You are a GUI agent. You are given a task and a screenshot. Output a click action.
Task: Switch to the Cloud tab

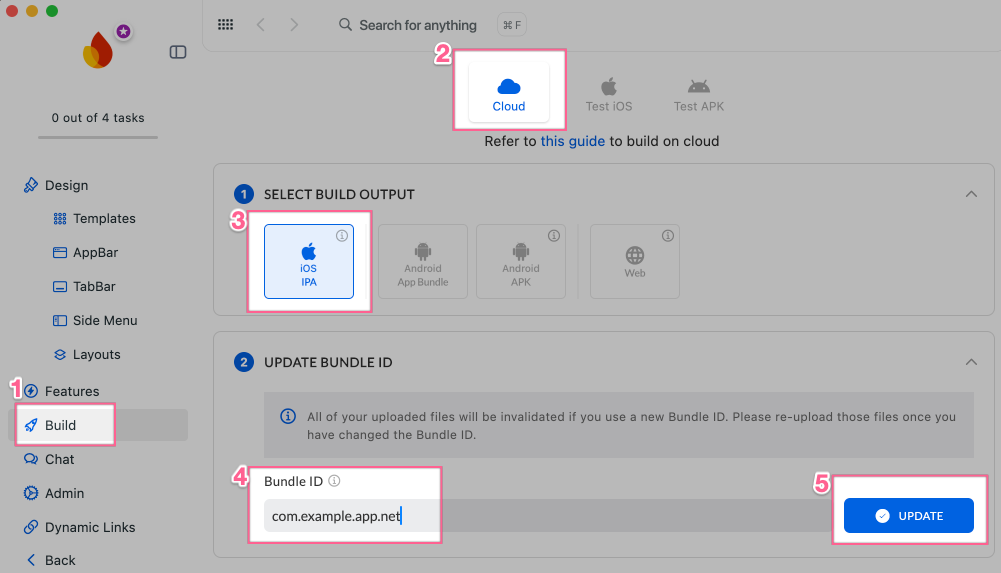[509, 94]
